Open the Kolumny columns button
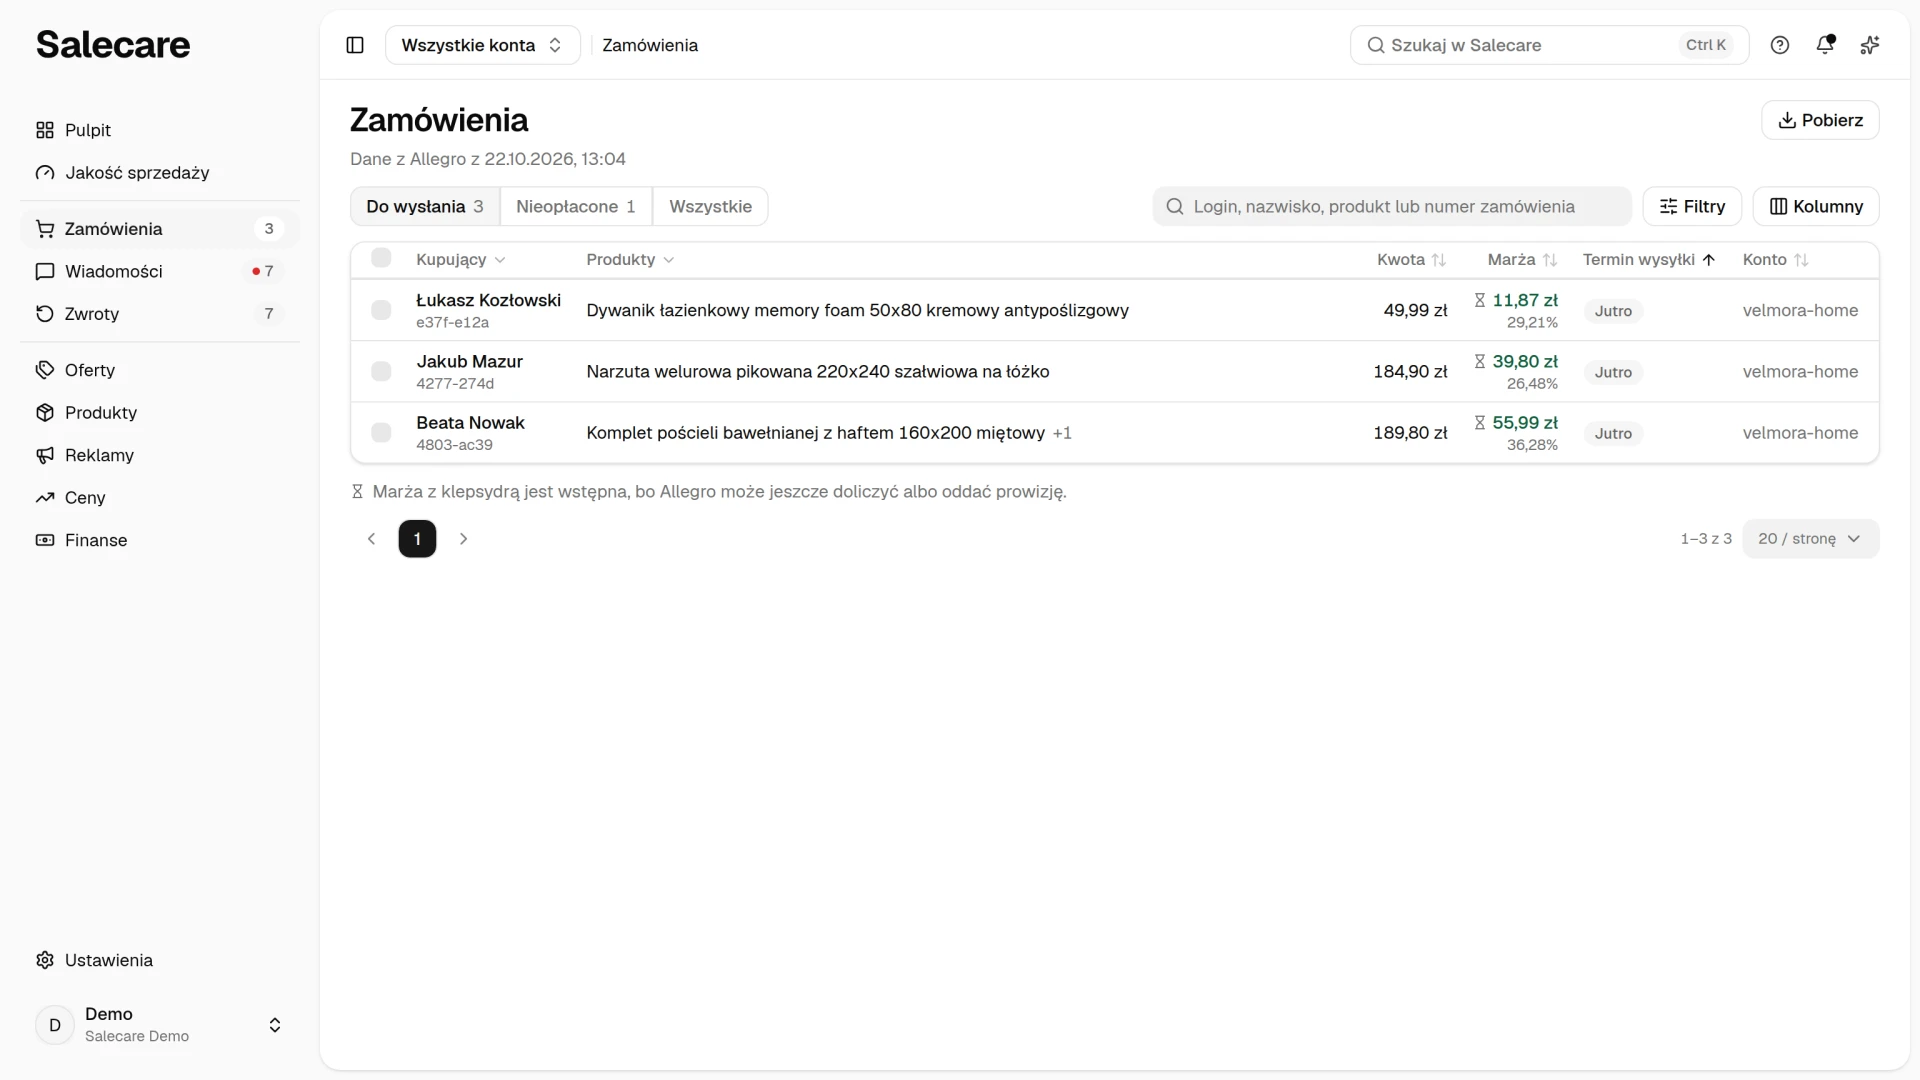This screenshot has width=1920, height=1080. 1816,207
